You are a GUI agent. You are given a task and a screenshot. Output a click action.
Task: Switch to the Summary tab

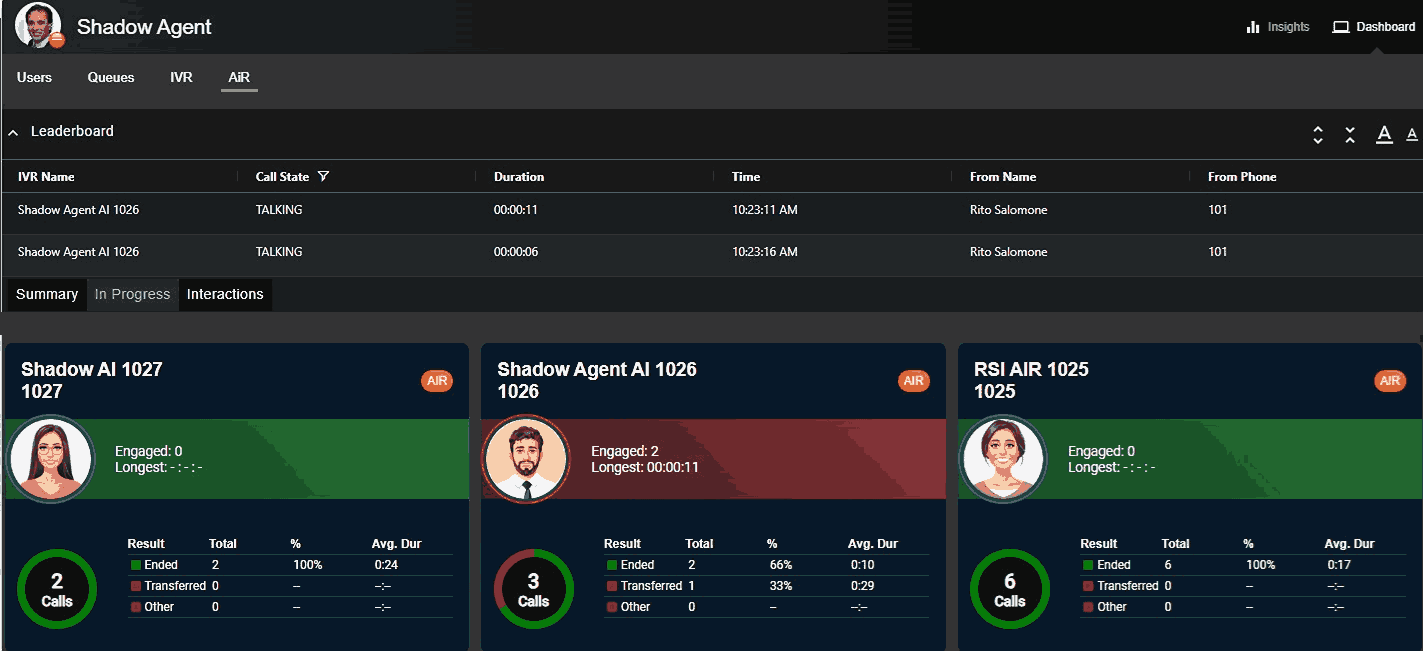pyautogui.click(x=47, y=294)
